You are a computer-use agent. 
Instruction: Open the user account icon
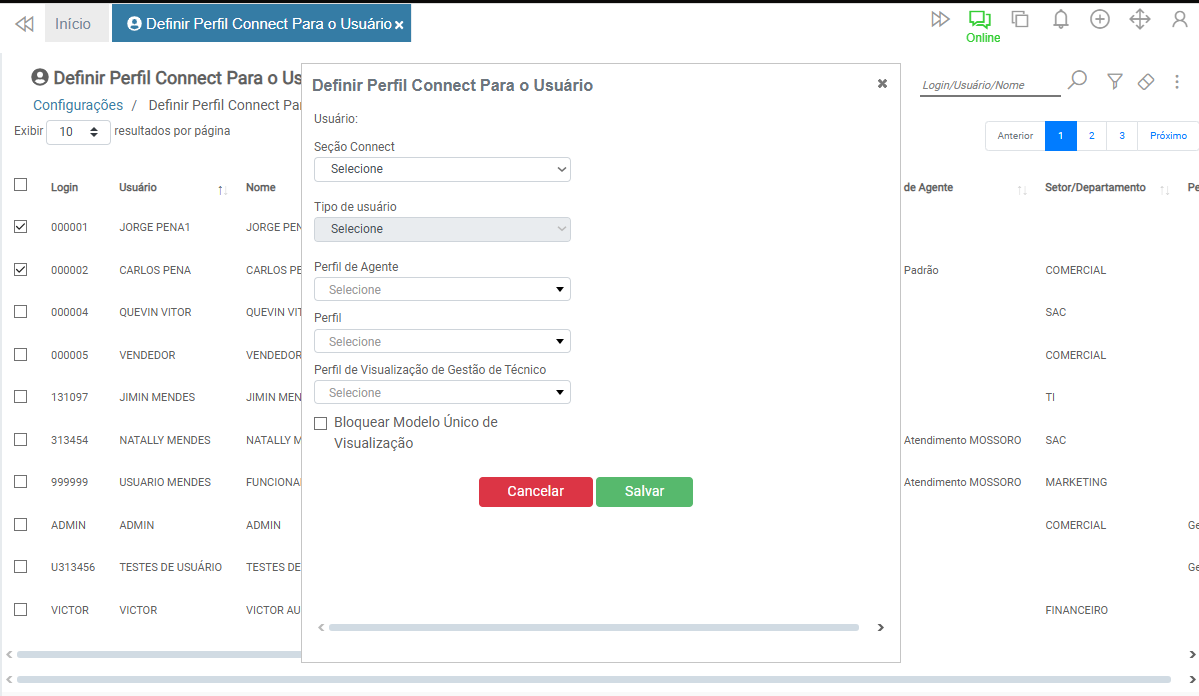[x=1180, y=20]
